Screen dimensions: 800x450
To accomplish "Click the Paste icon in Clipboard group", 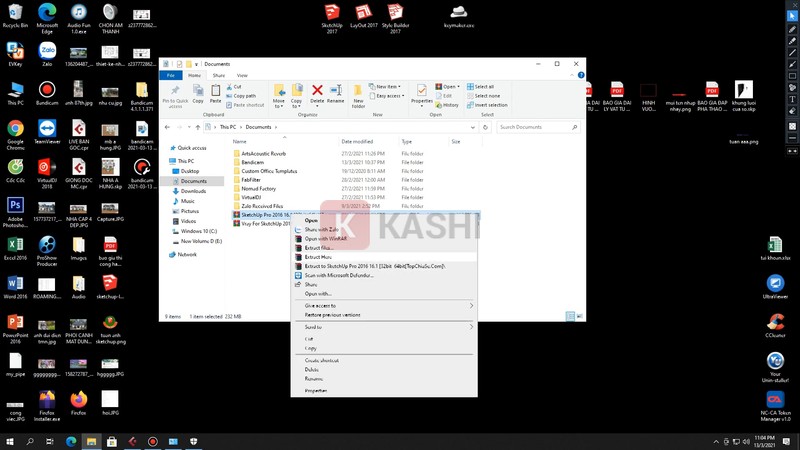I will click(216, 94).
